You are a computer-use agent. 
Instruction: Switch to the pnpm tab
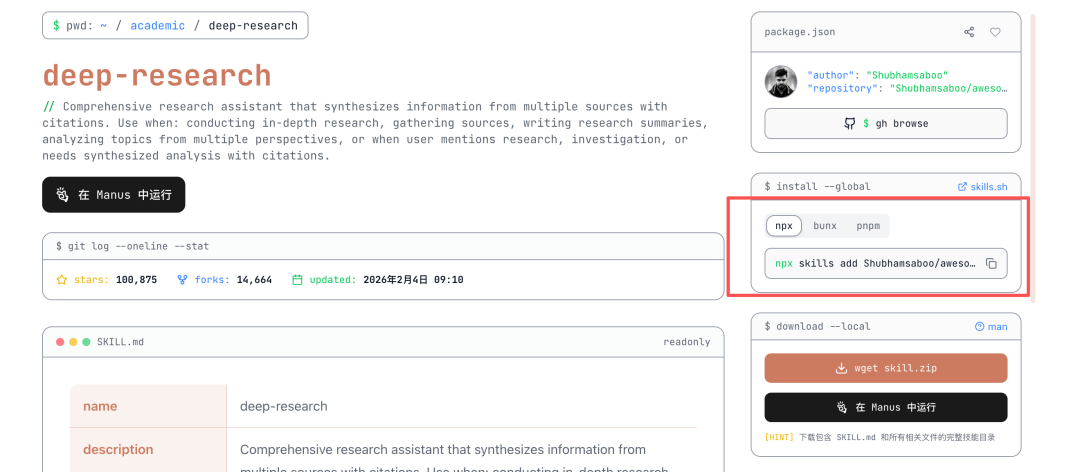point(868,226)
